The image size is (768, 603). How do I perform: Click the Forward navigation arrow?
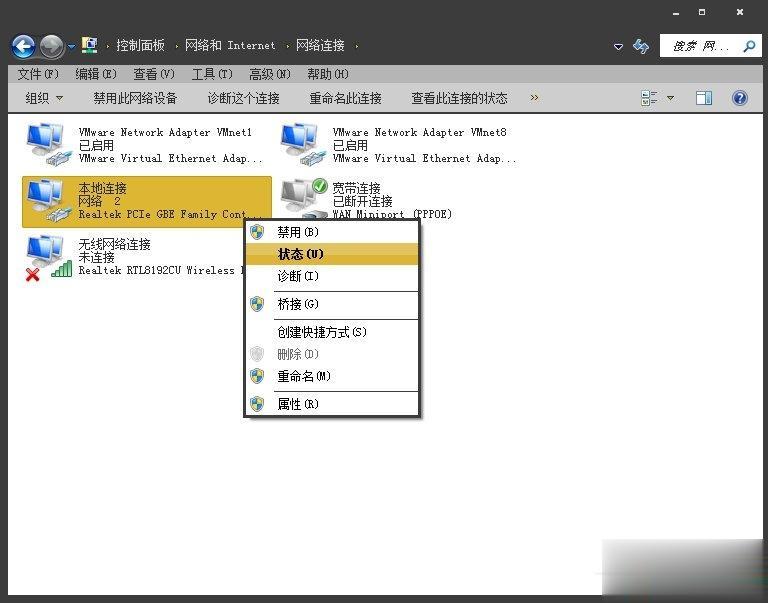pos(51,47)
